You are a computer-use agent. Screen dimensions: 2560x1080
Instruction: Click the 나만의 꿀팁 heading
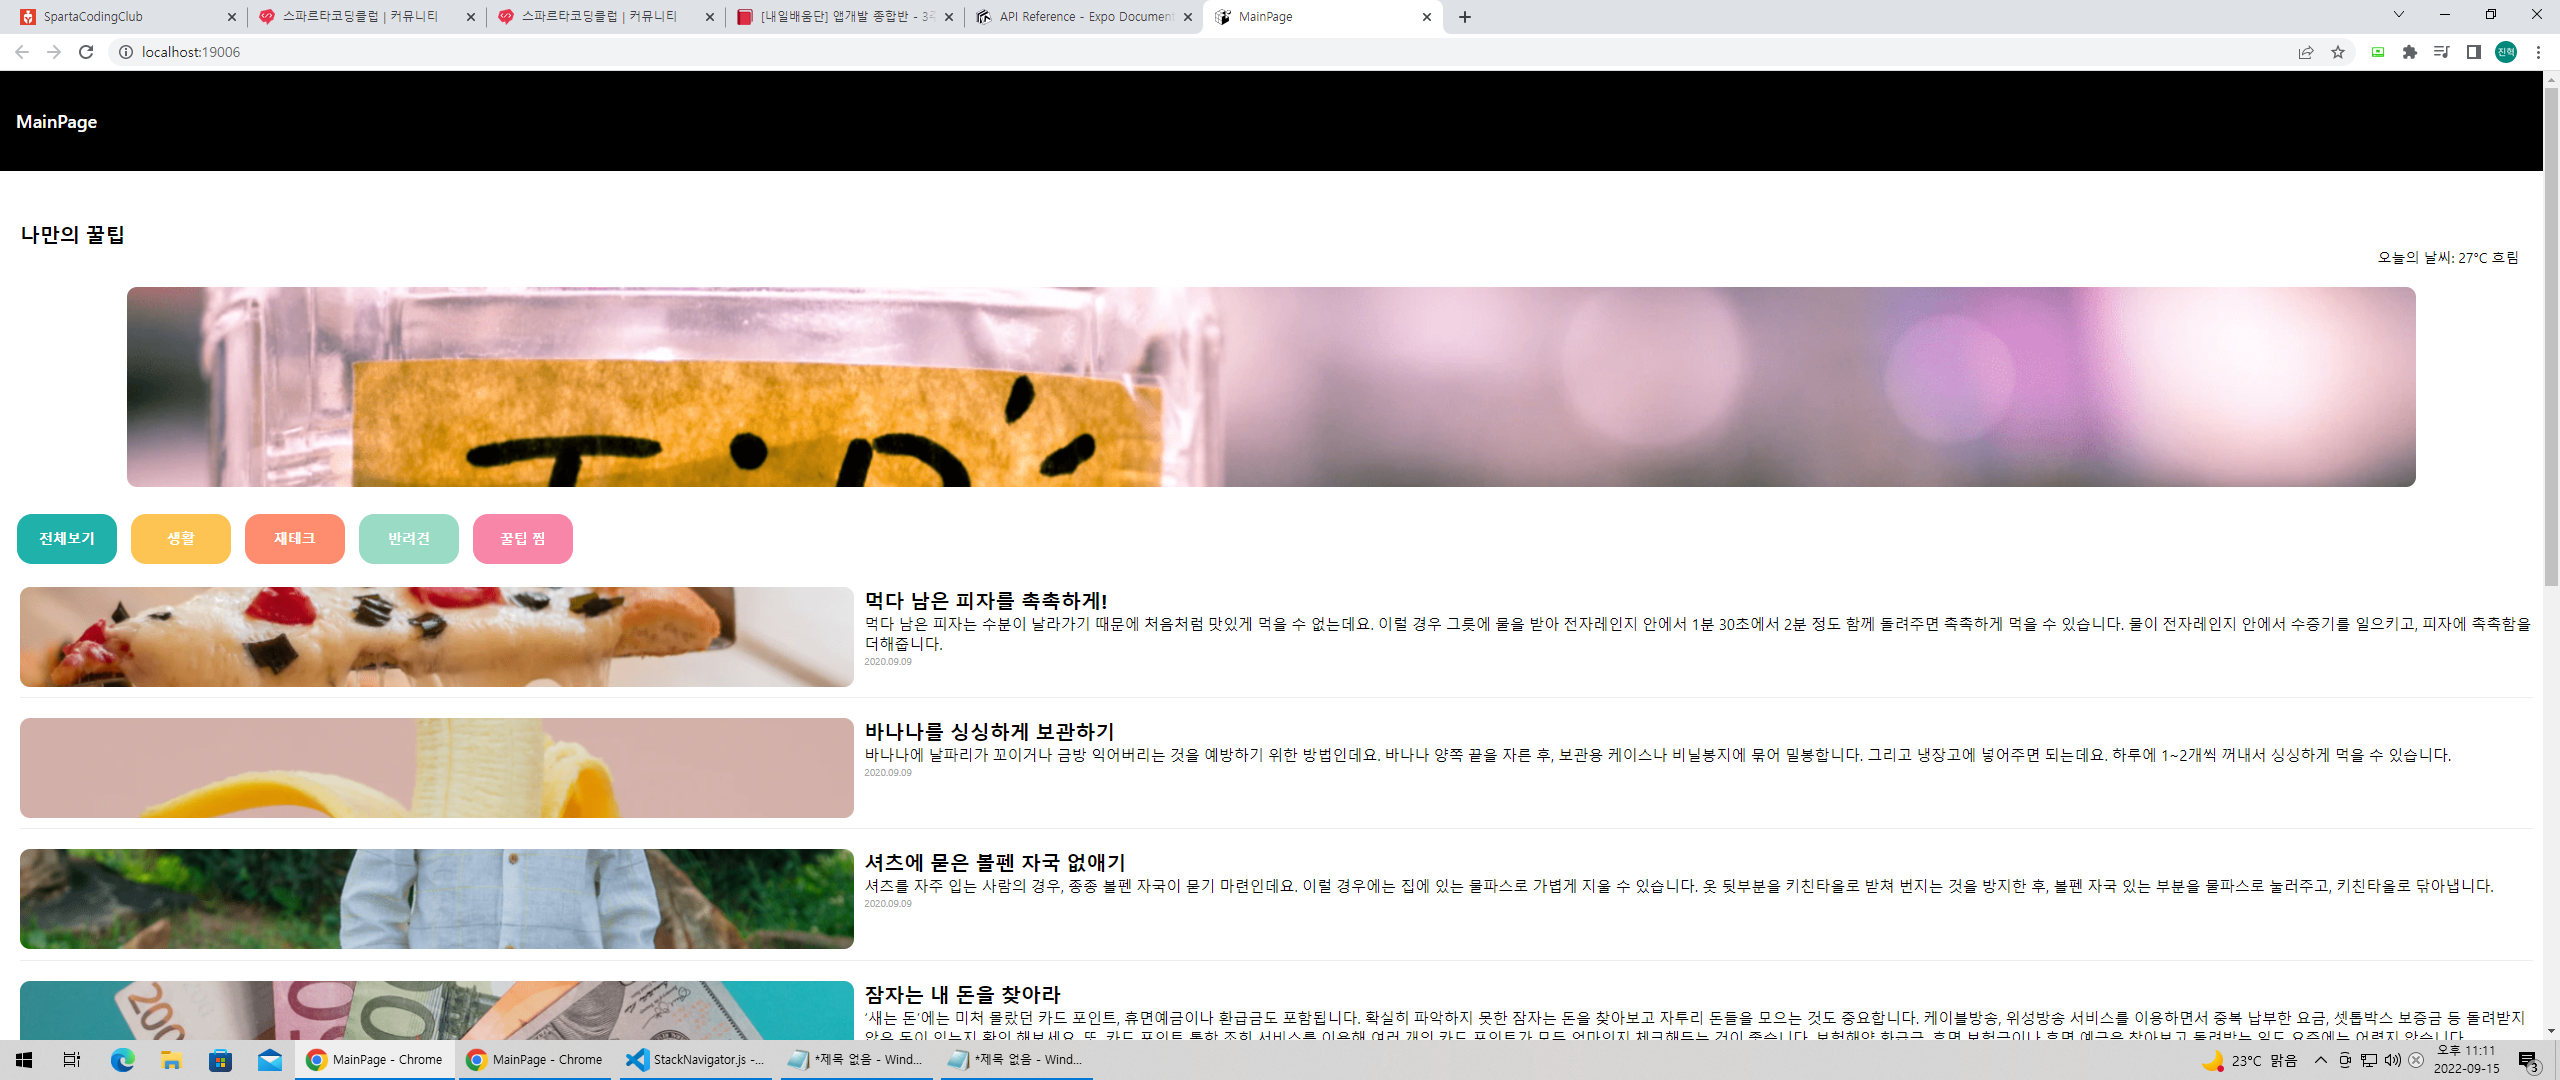(x=73, y=235)
